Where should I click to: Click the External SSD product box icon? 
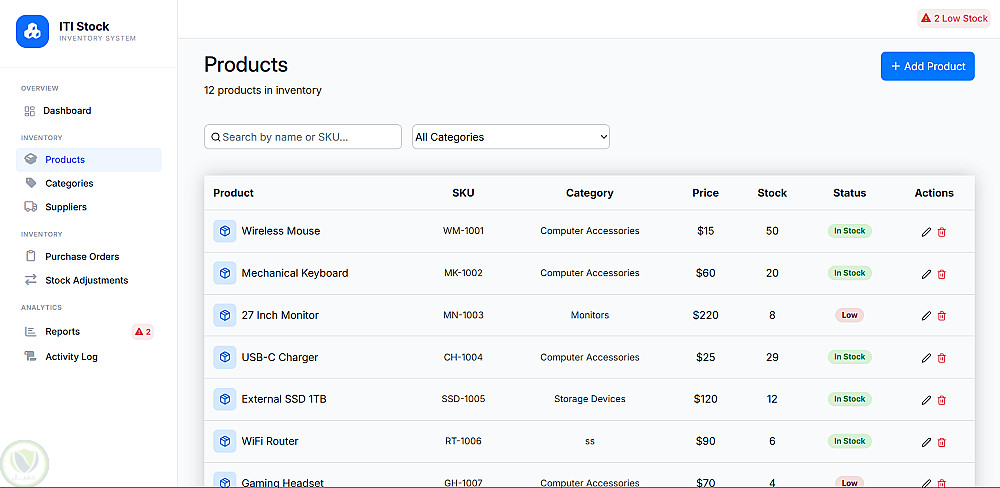225,399
